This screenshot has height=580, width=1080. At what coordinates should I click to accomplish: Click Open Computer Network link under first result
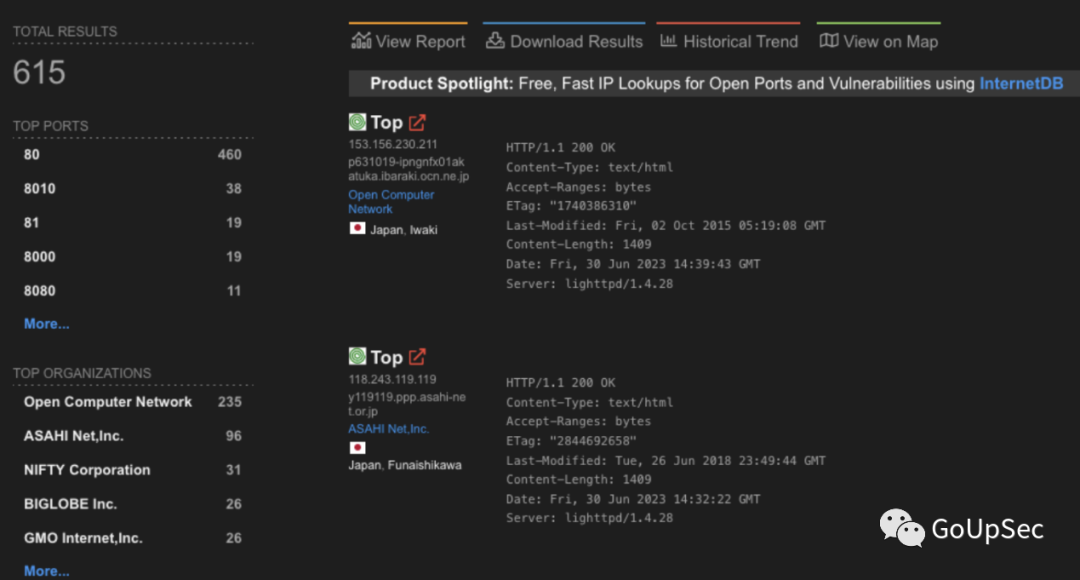click(391, 202)
